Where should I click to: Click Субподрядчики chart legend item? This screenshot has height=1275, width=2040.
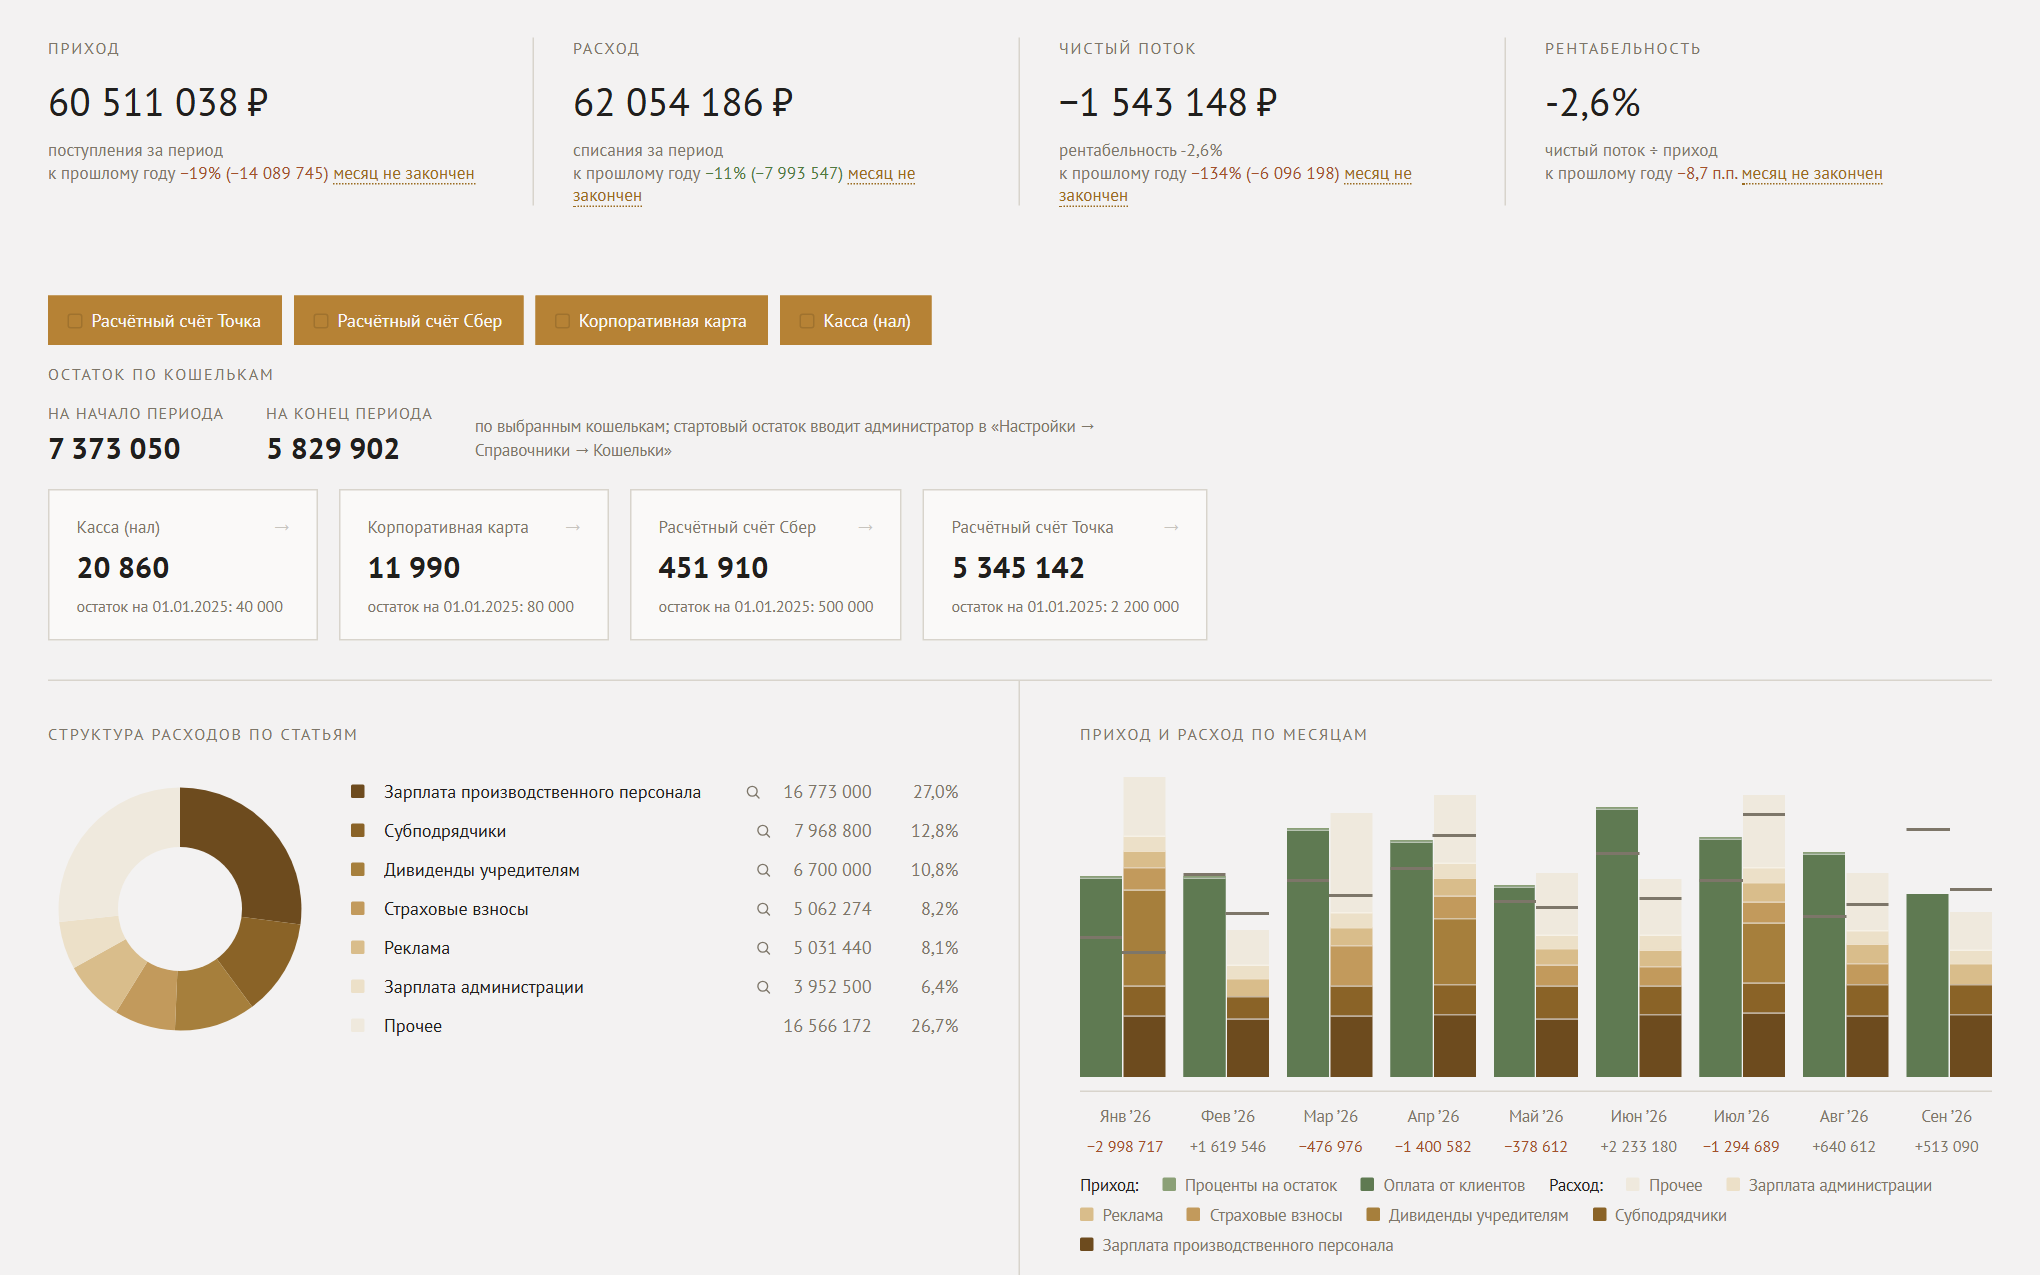point(1660,1215)
